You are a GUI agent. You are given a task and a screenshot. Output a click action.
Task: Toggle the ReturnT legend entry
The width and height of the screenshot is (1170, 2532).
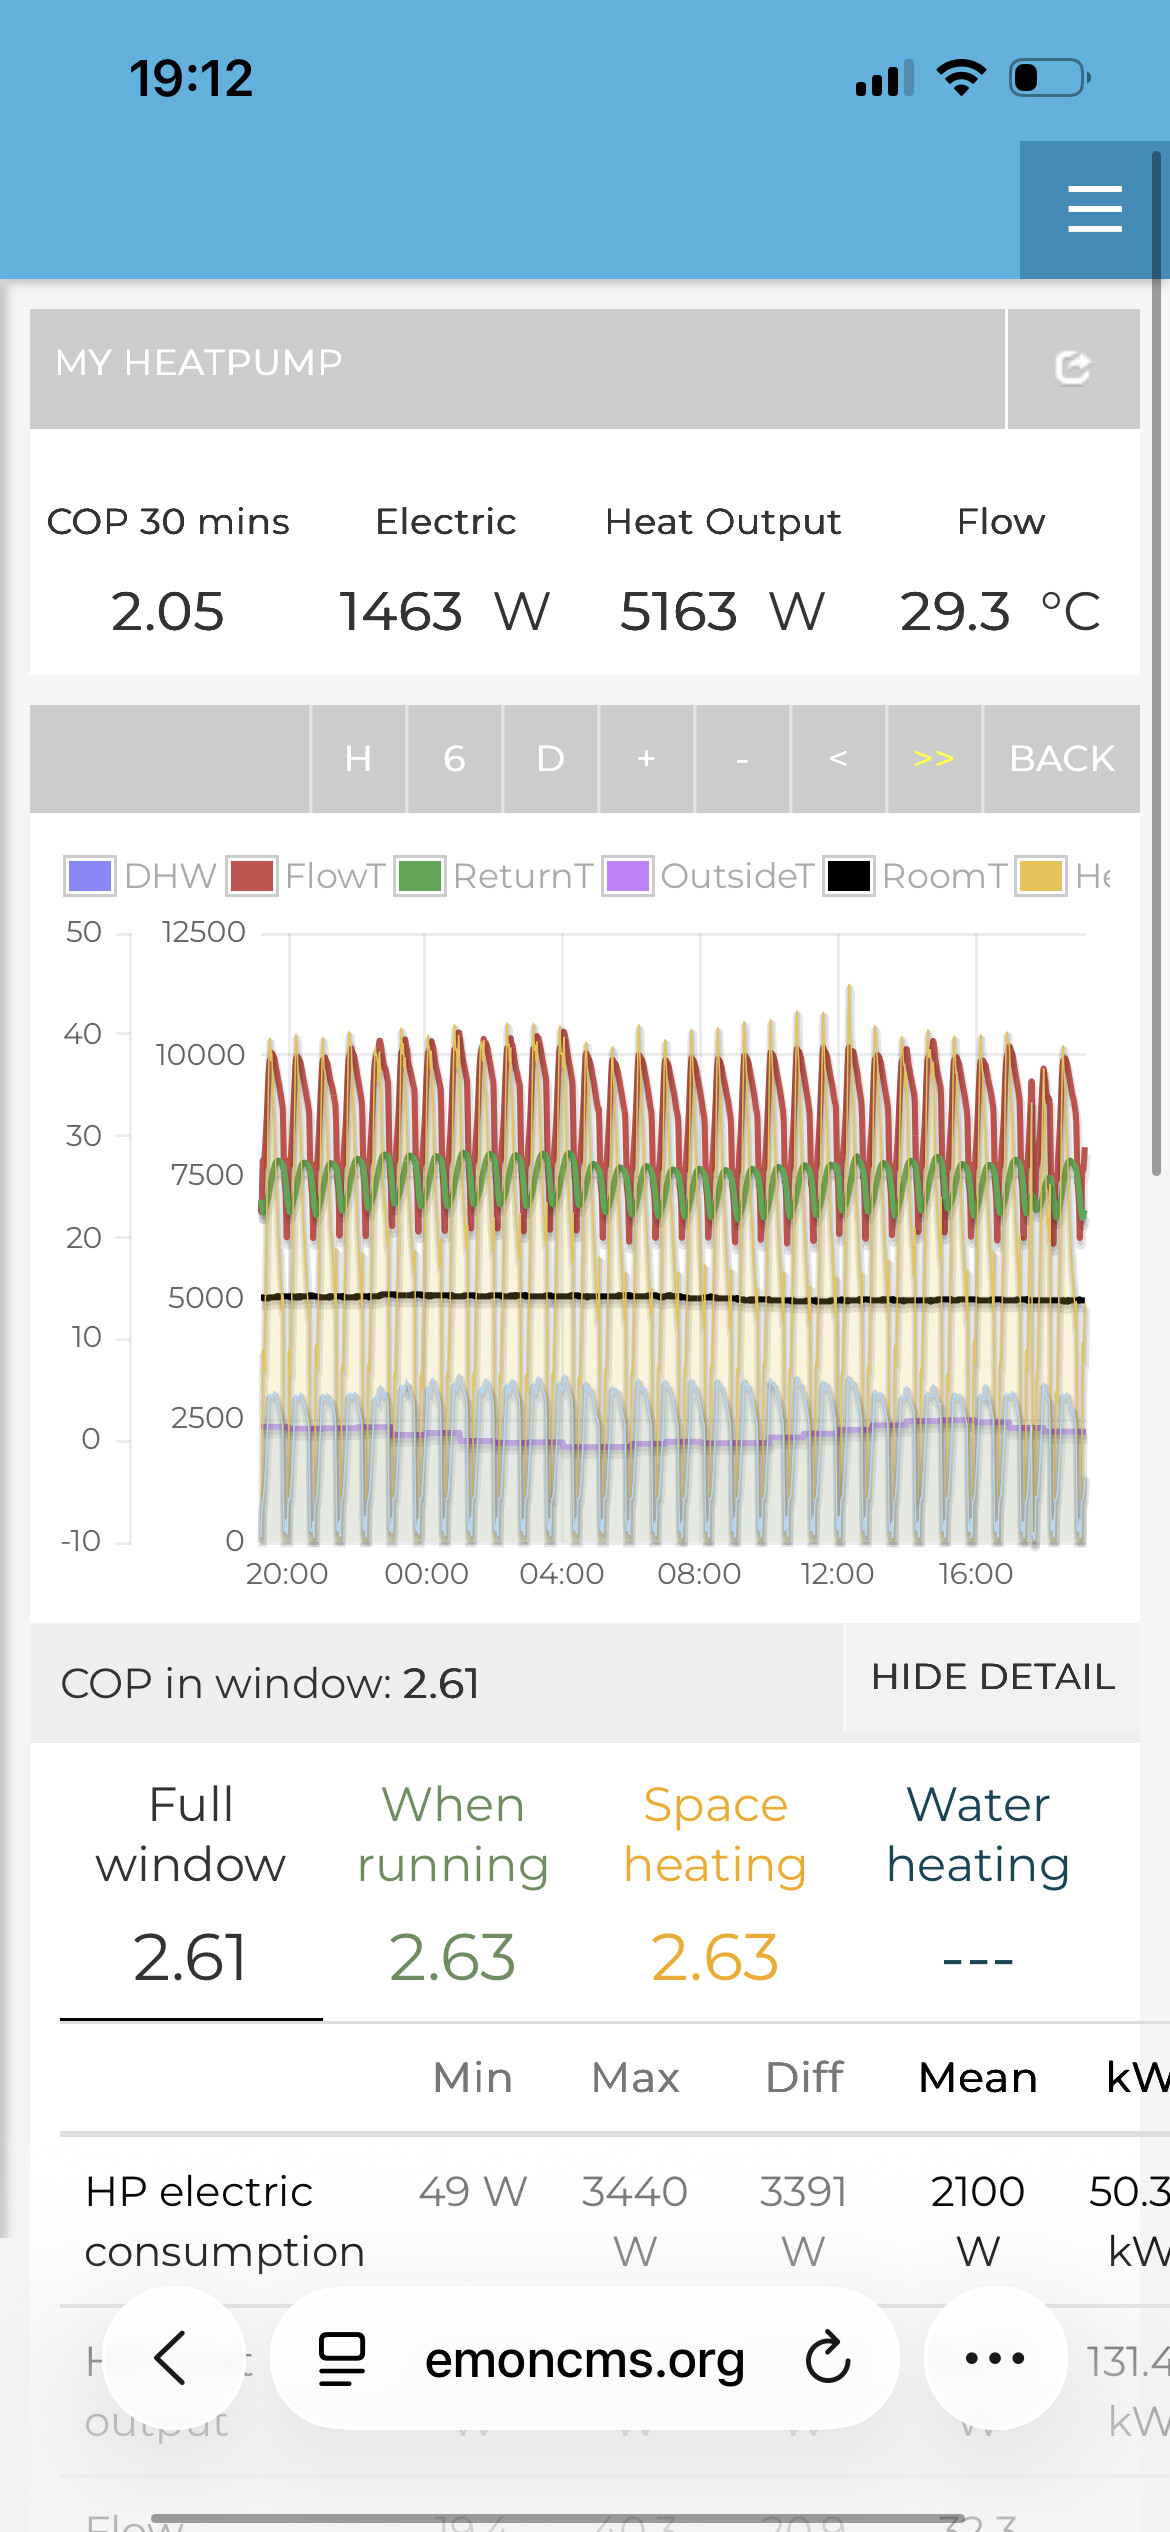[x=495, y=876]
